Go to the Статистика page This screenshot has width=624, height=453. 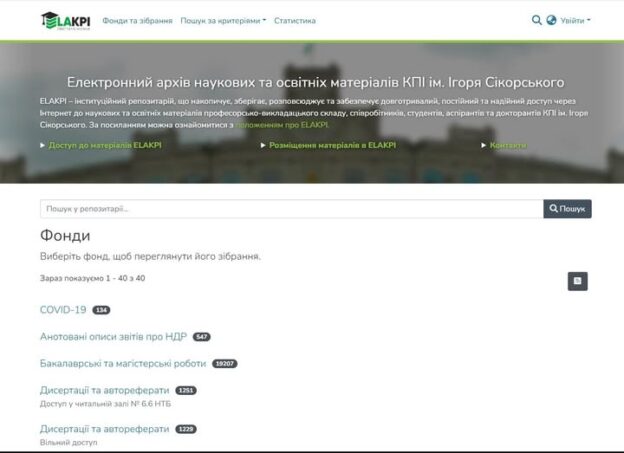[x=295, y=20]
